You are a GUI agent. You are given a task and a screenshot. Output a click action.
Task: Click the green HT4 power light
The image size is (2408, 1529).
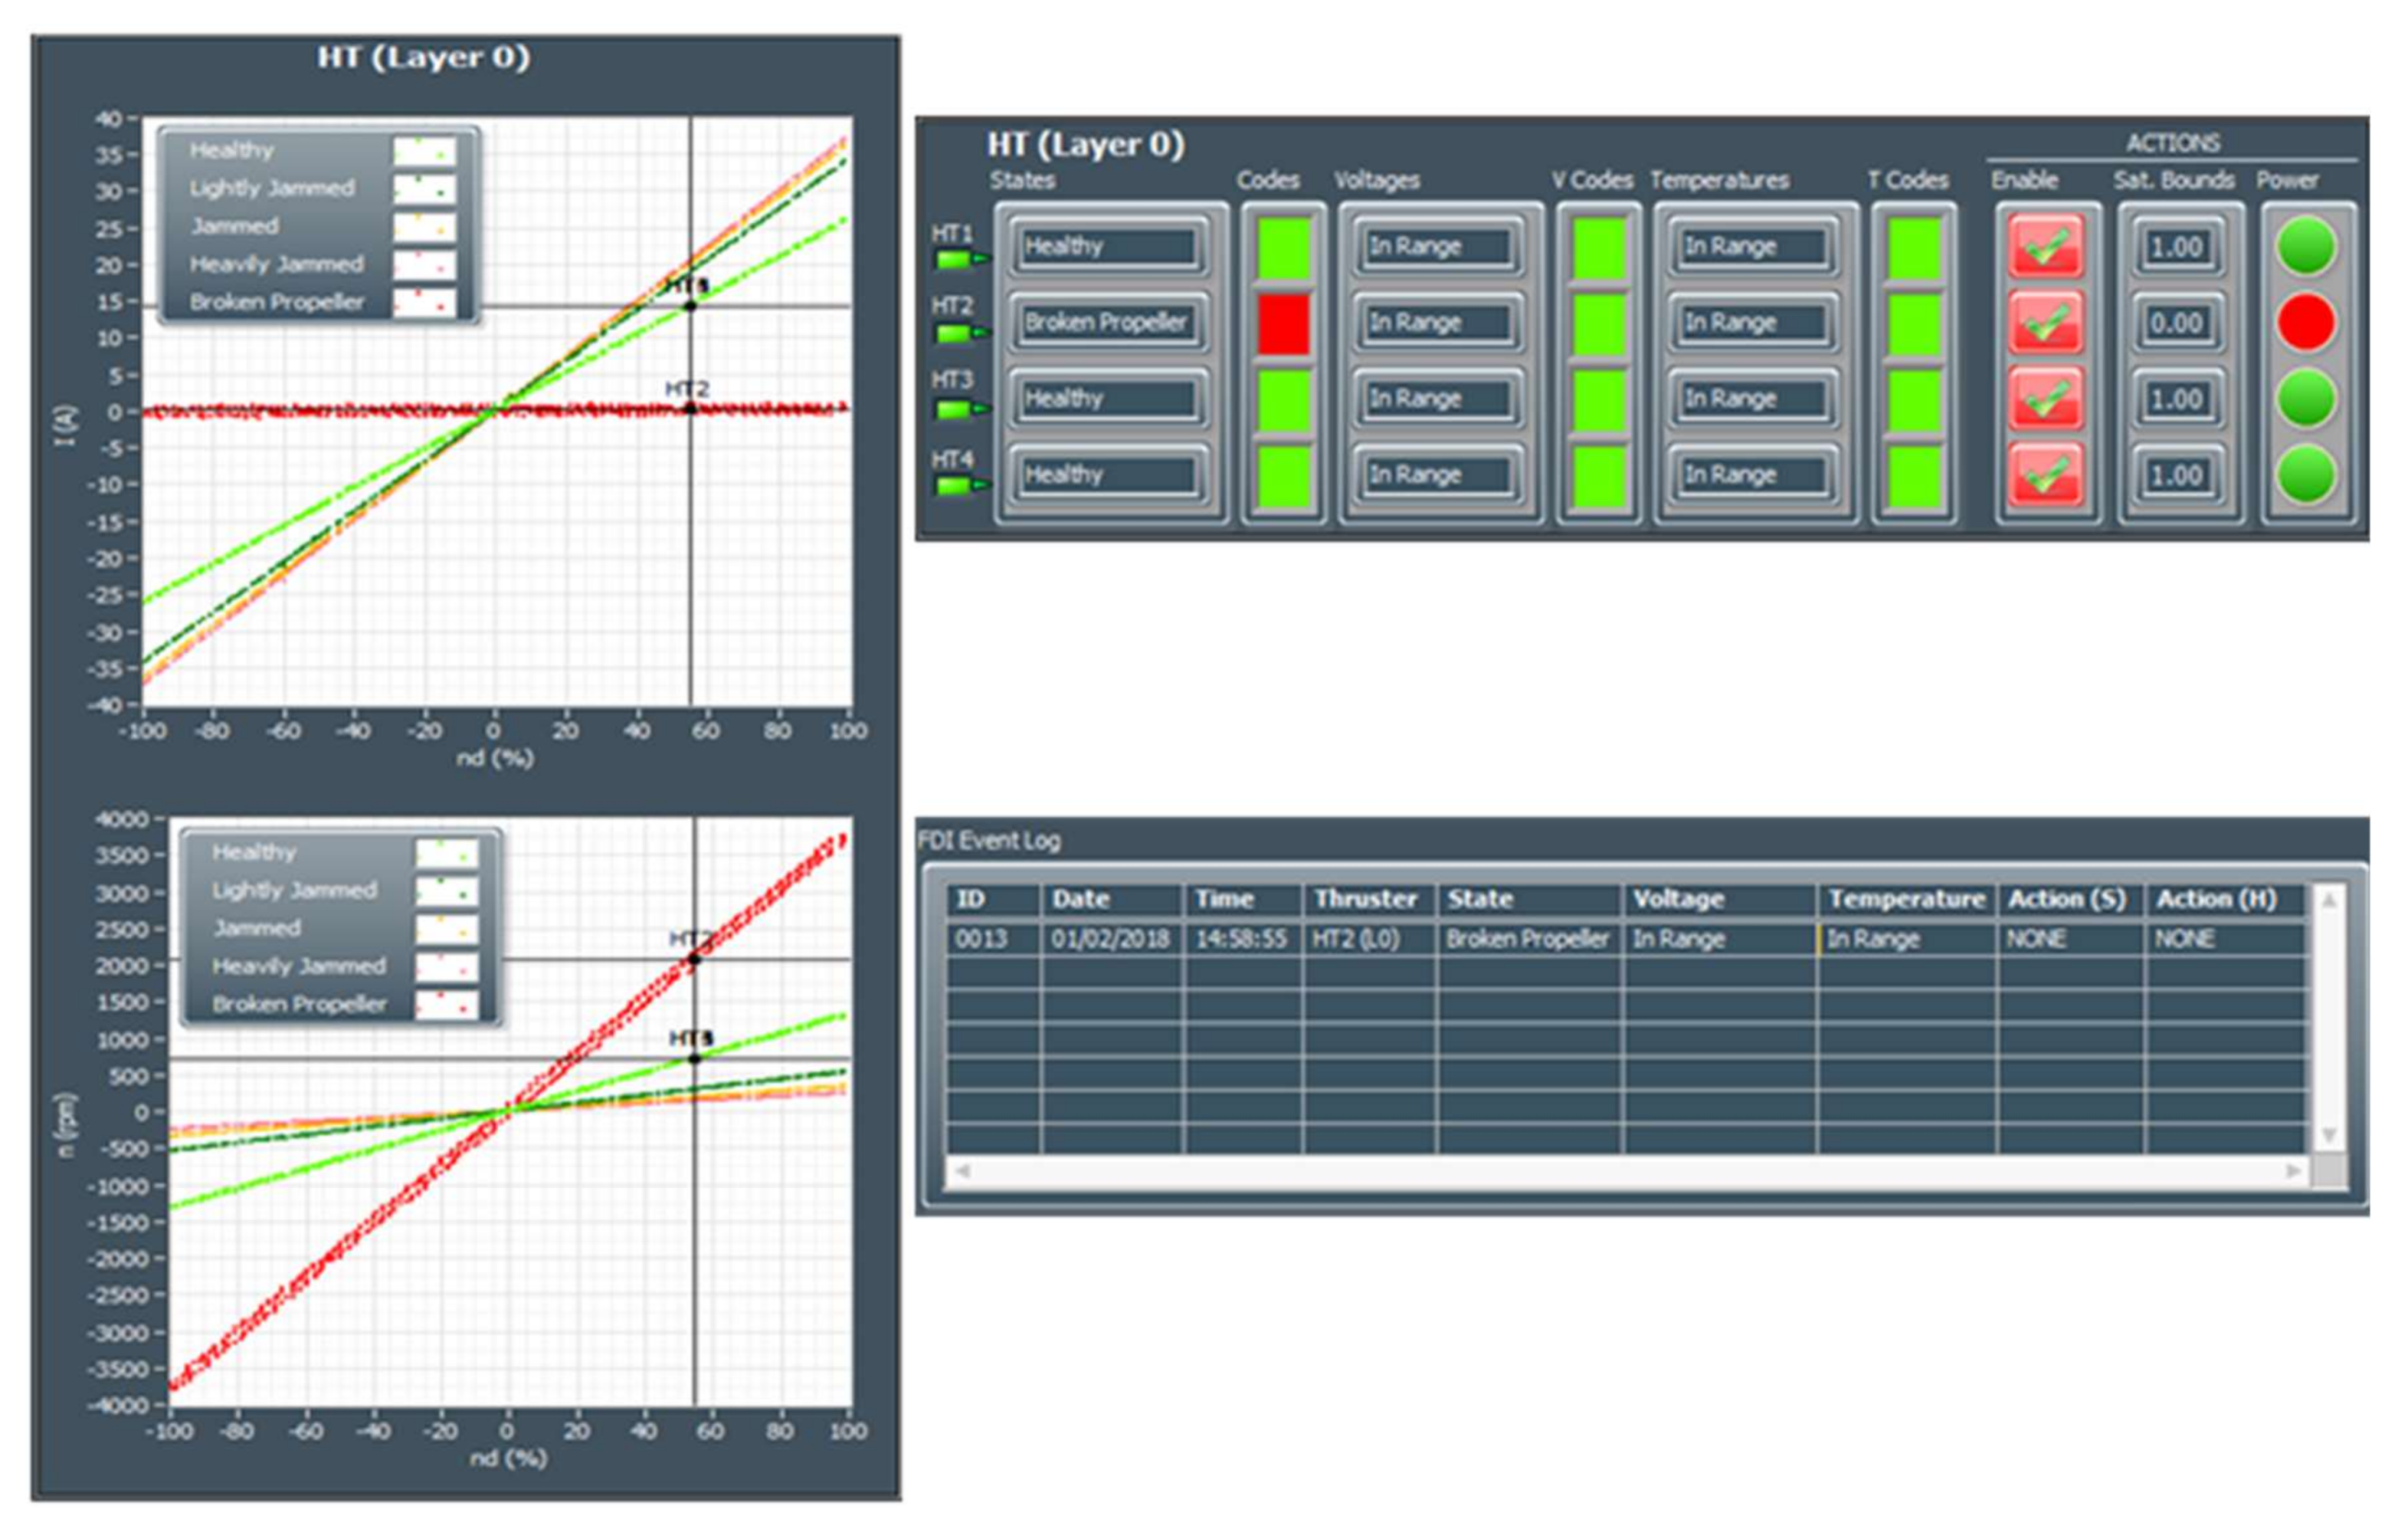pos(2306,474)
